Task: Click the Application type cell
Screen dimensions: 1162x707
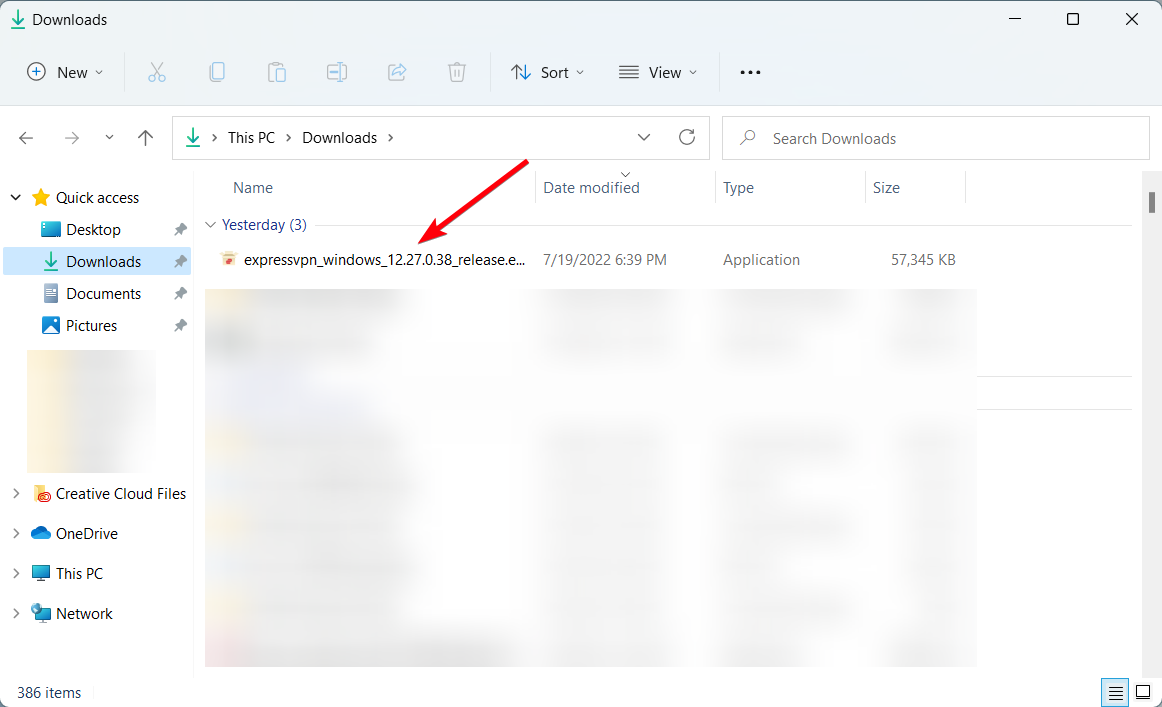Action: 761,259
